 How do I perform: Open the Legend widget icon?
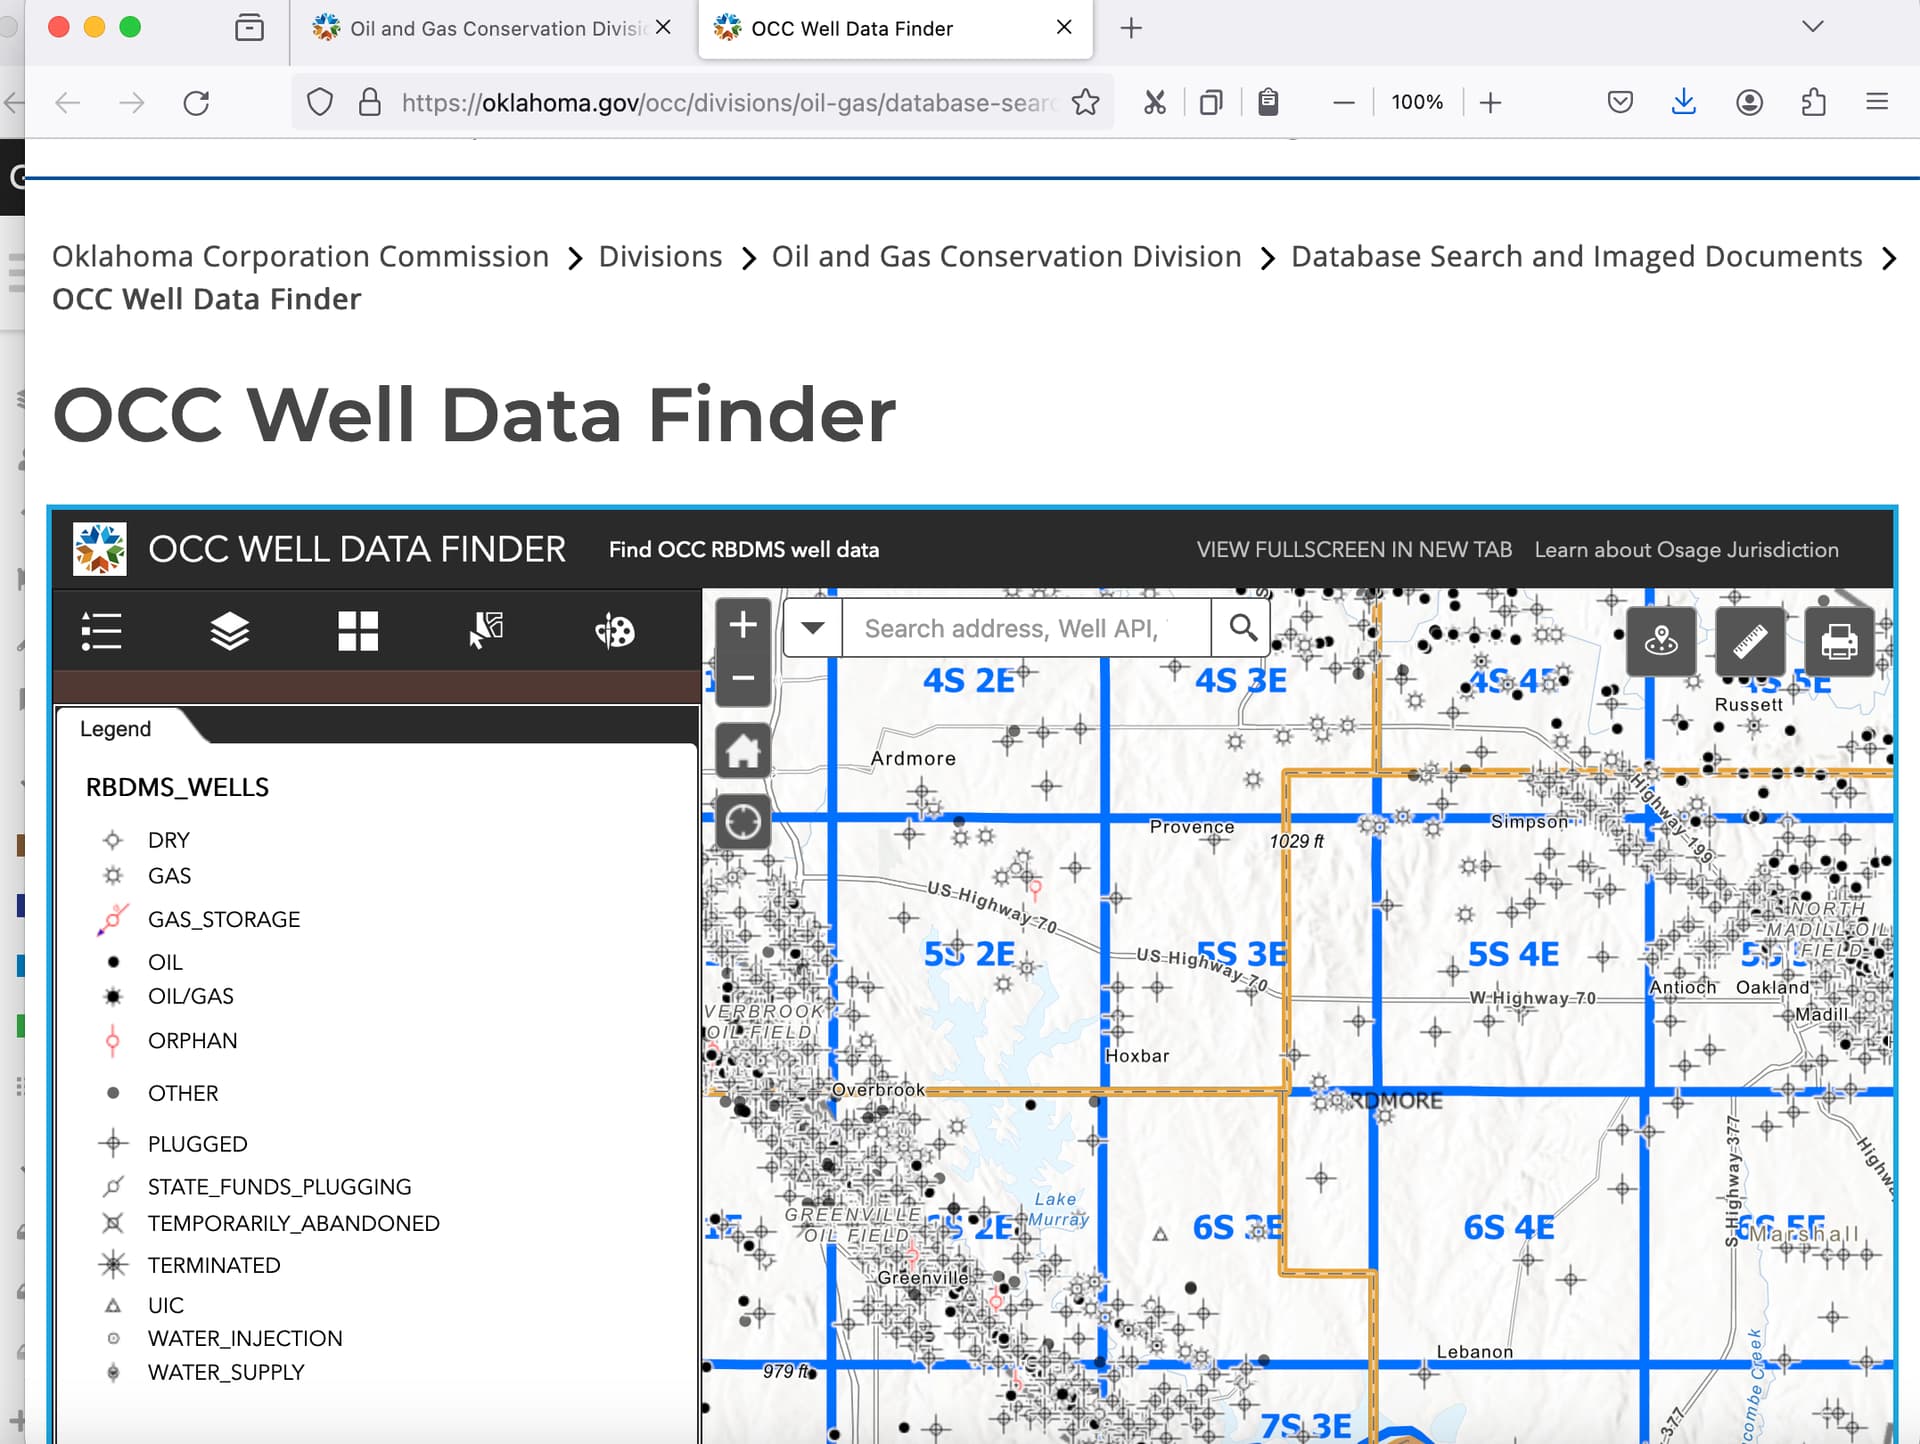(101, 631)
